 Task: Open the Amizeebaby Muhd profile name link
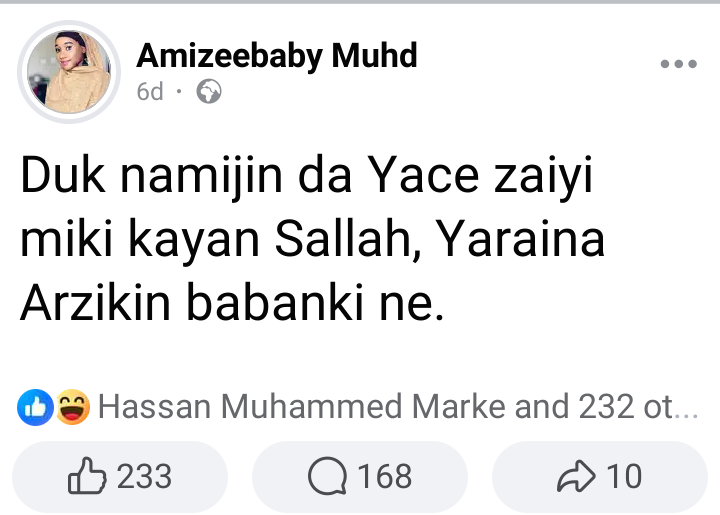(x=276, y=56)
